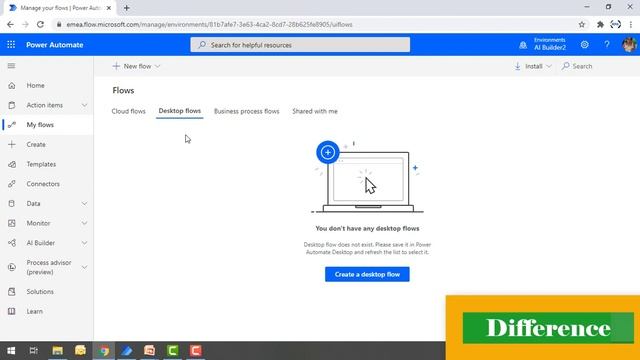Open the Shared with me tab

click(315, 111)
